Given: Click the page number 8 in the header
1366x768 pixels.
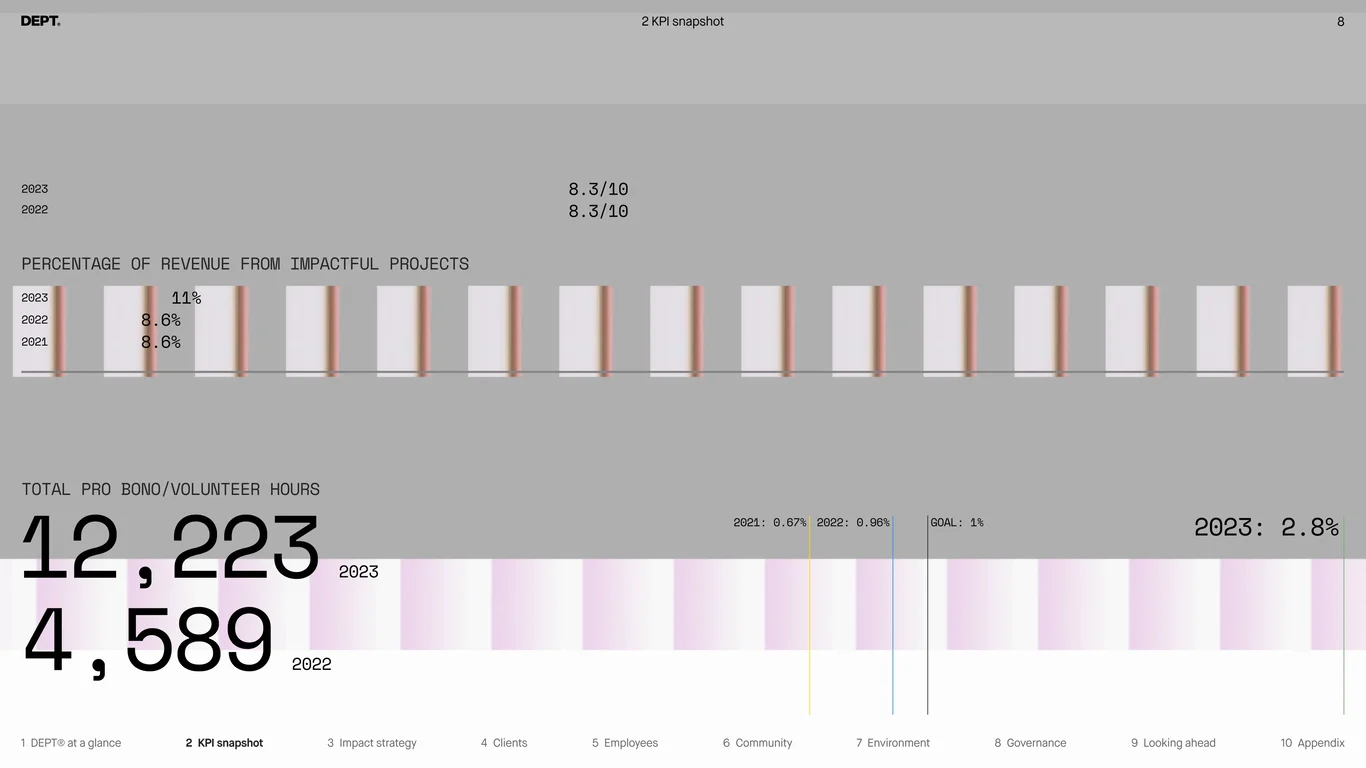Looking at the screenshot, I should (x=1341, y=21).
